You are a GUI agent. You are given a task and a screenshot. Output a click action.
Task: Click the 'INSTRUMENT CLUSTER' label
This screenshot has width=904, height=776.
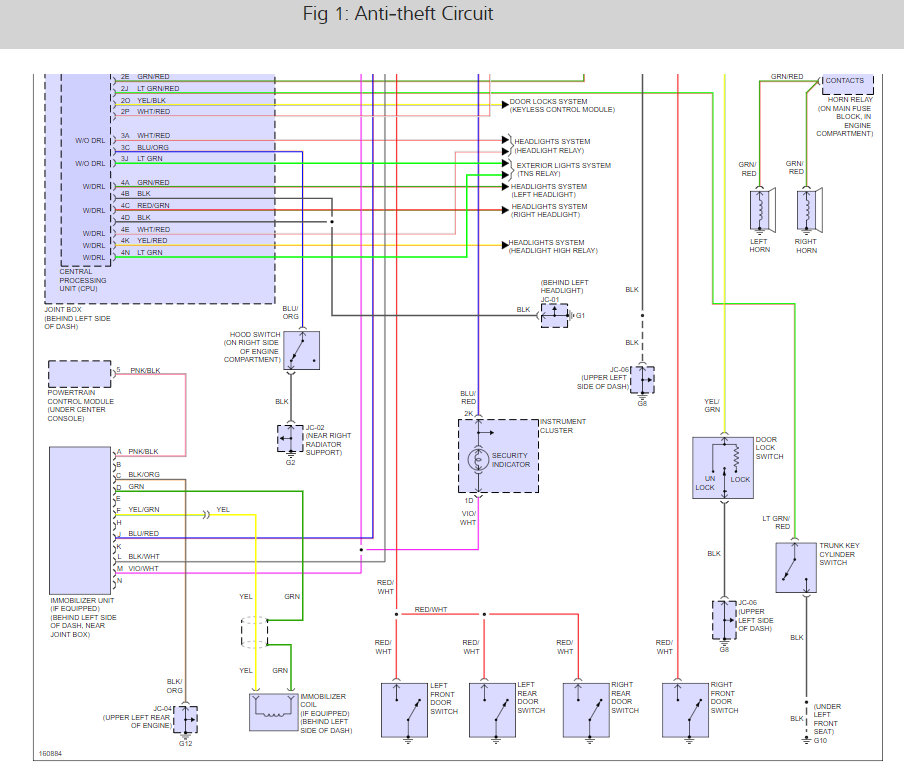click(563, 426)
